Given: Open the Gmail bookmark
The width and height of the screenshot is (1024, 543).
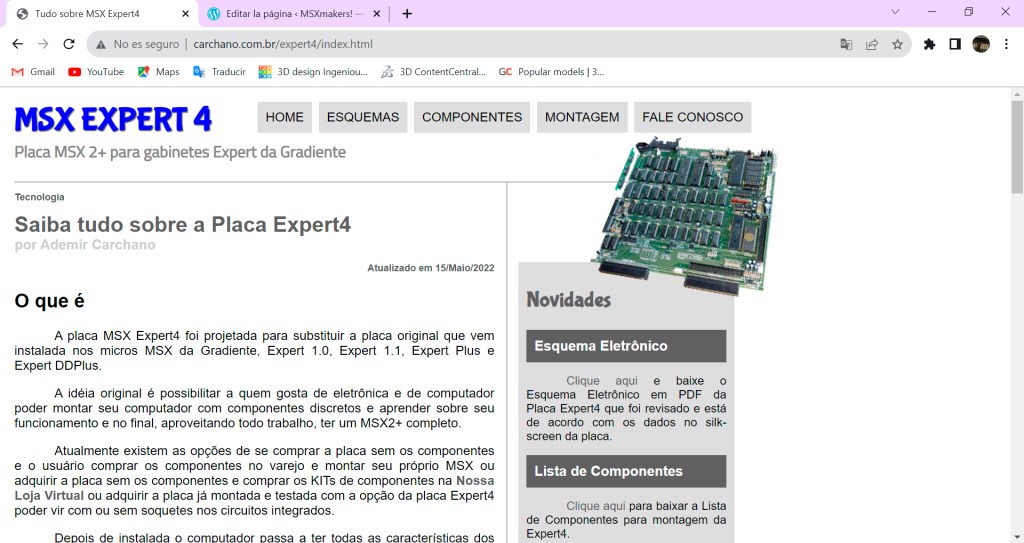Looking at the screenshot, I should pyautogui.click(x=33, y=72).
